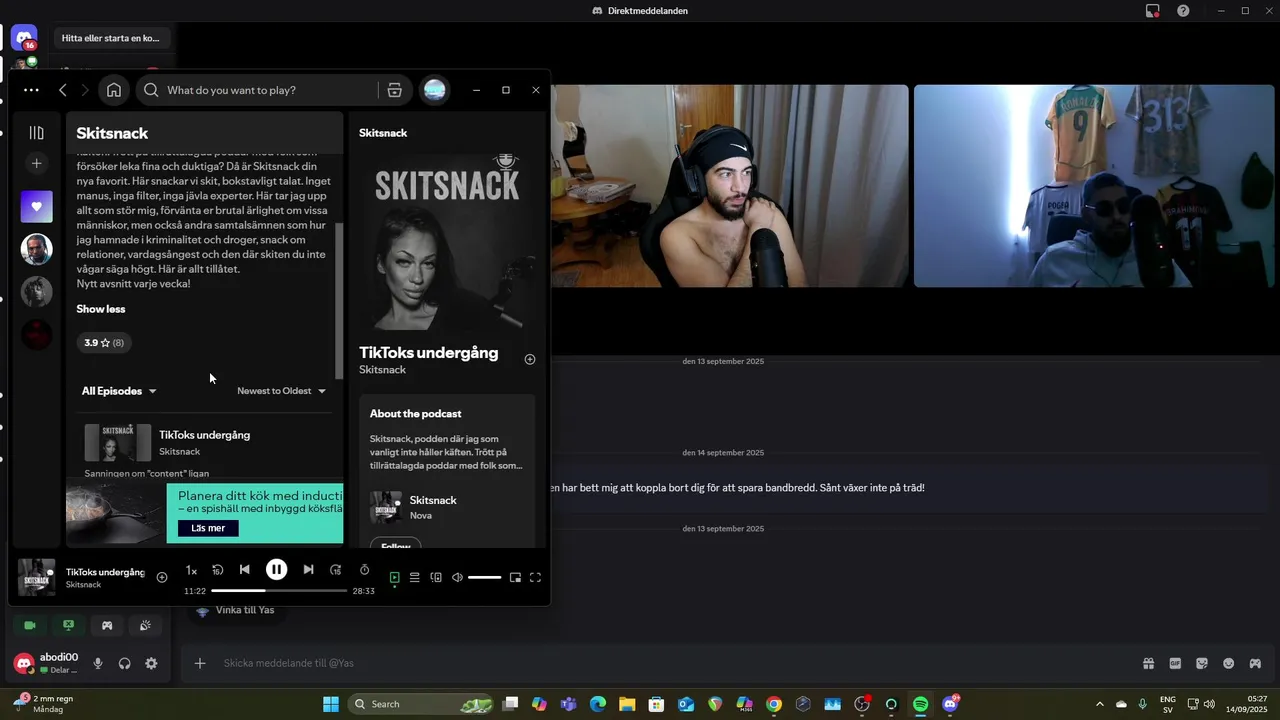The width and height of the screenshot is (1280, 720).
Task: Save episode using plus beside now playing title
Action: click(162, 577)
